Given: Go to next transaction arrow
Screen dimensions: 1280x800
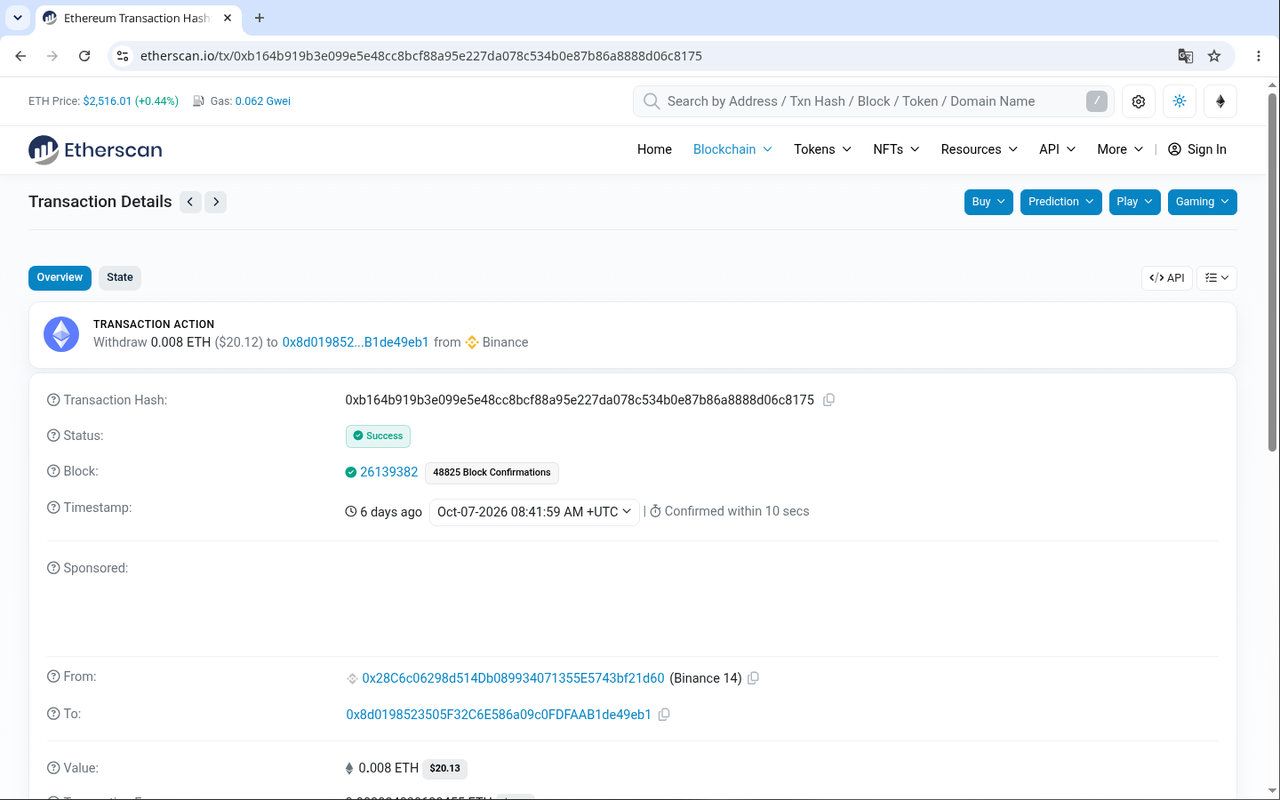Looking at the screenshot, I should (216, 202).
